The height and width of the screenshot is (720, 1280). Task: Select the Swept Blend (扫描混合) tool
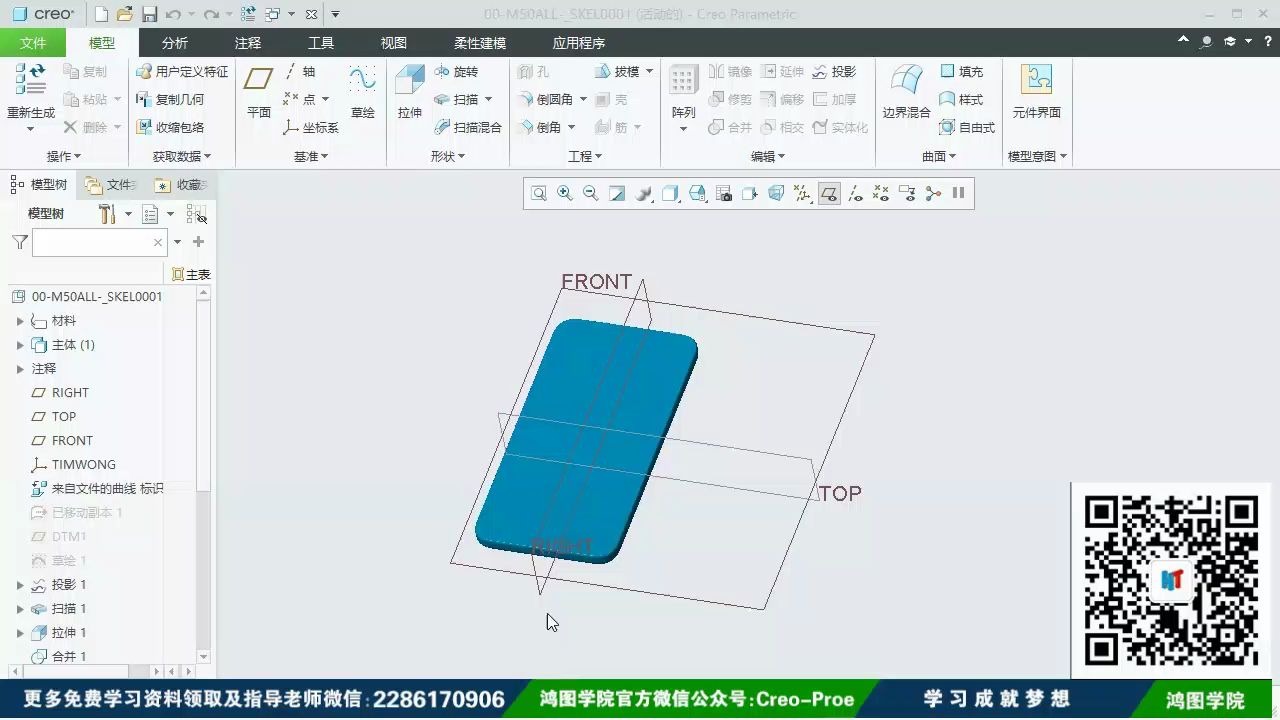(468, 127)
